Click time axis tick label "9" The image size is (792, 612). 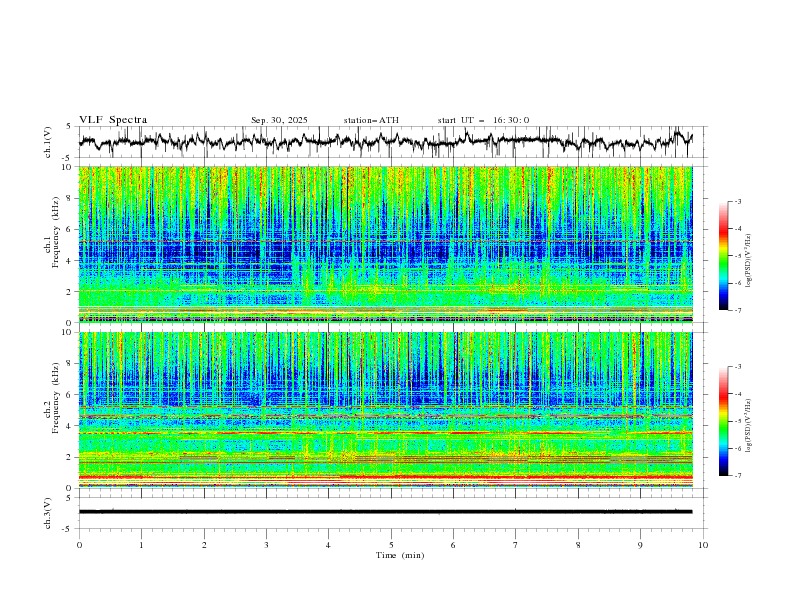pos(640,545)
